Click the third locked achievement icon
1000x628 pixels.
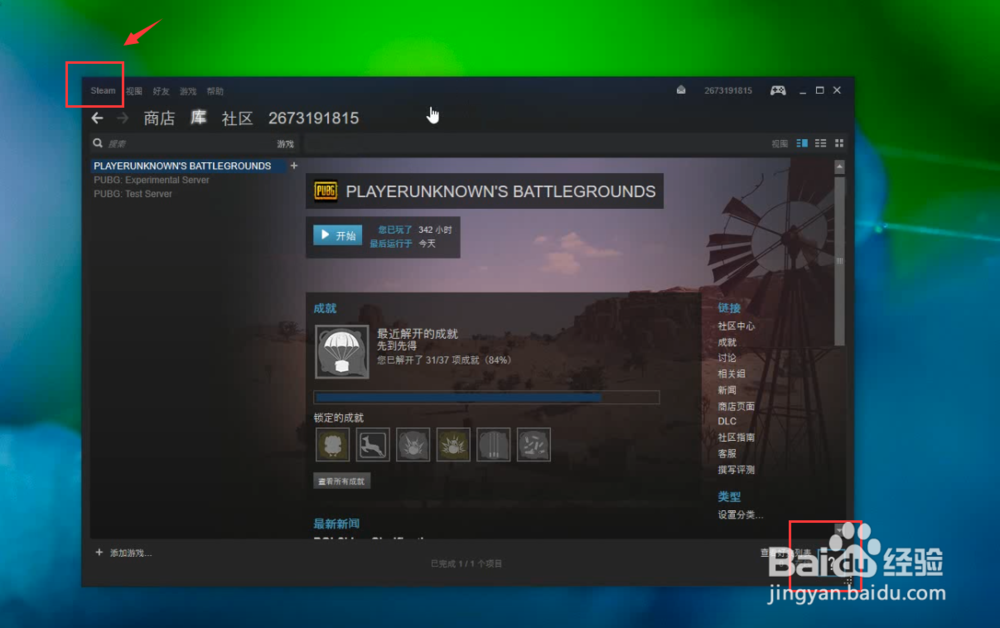pyautogui.click(x=413, y=444)
